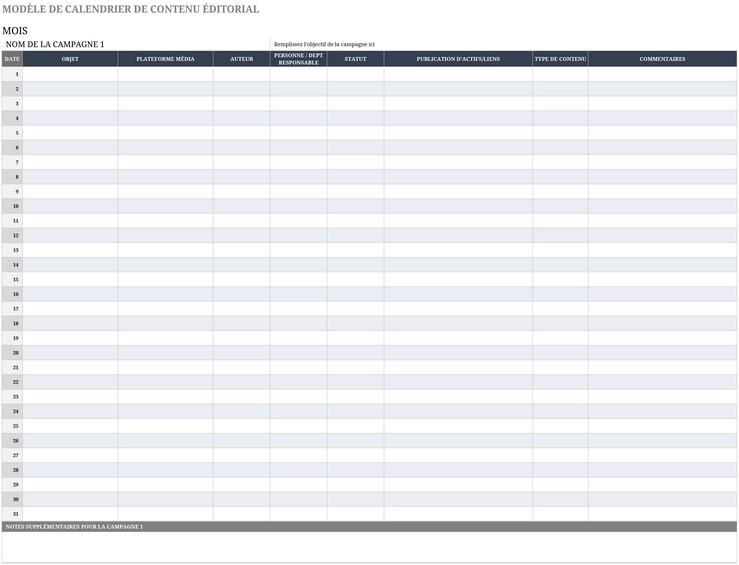Select the PLATEFORME MÉDIA column header
Screen dimensions: 739x565
(x=165, y=59)
